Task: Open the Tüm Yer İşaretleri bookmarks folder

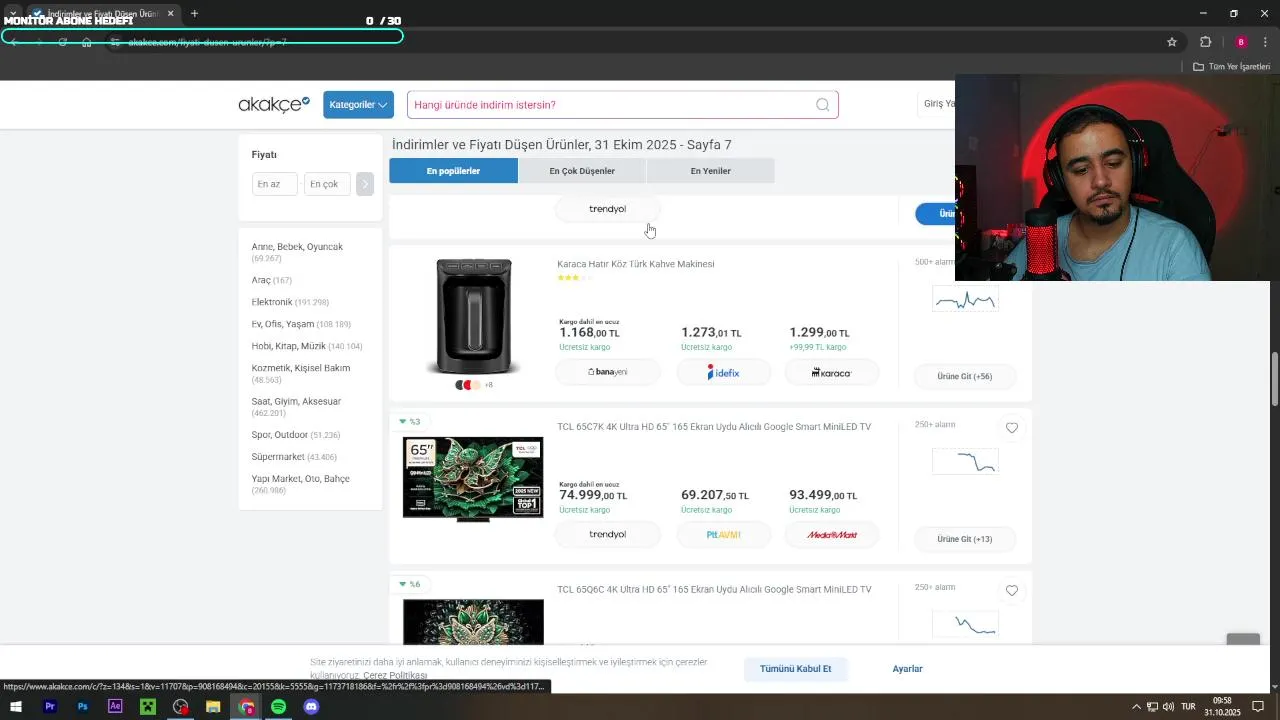Action: pyautogui.click(x=1232, y=67)
